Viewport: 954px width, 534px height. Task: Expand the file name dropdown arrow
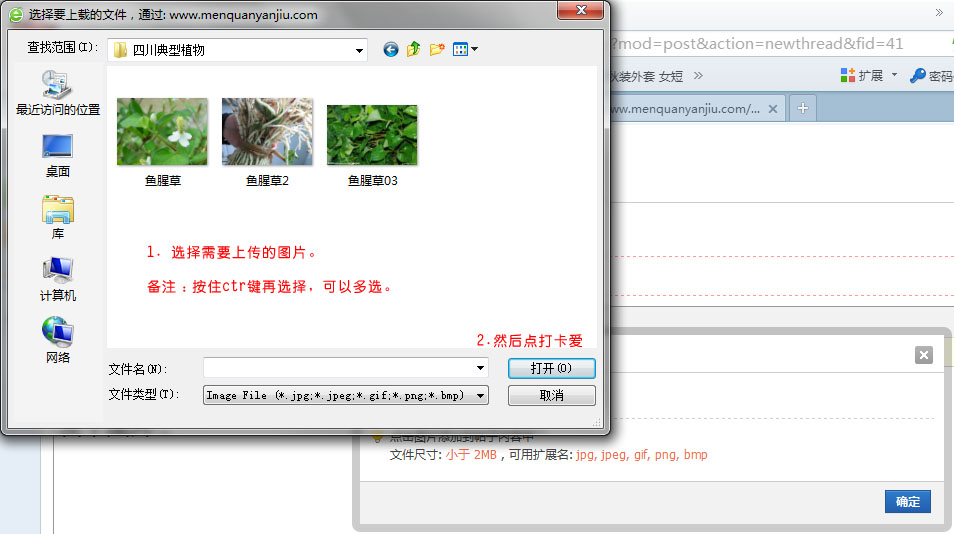(x=481, y=368)
